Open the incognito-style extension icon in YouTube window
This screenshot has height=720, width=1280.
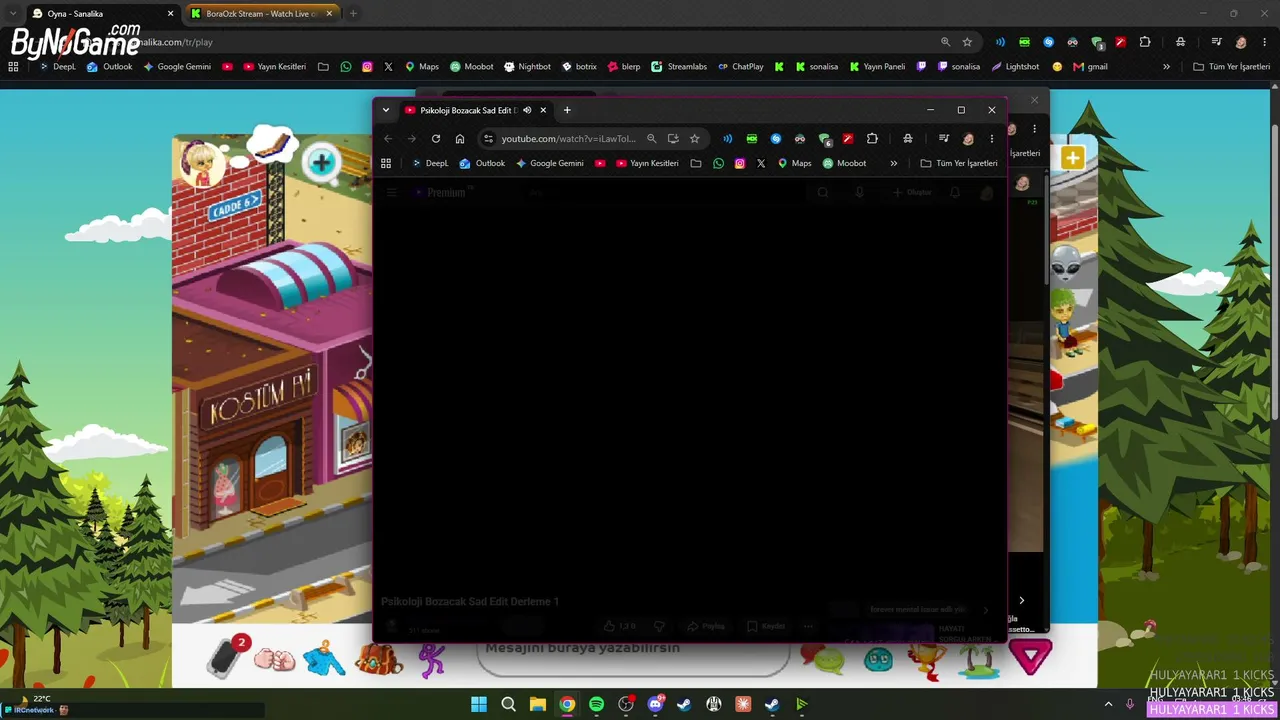[x=907, y=139]
